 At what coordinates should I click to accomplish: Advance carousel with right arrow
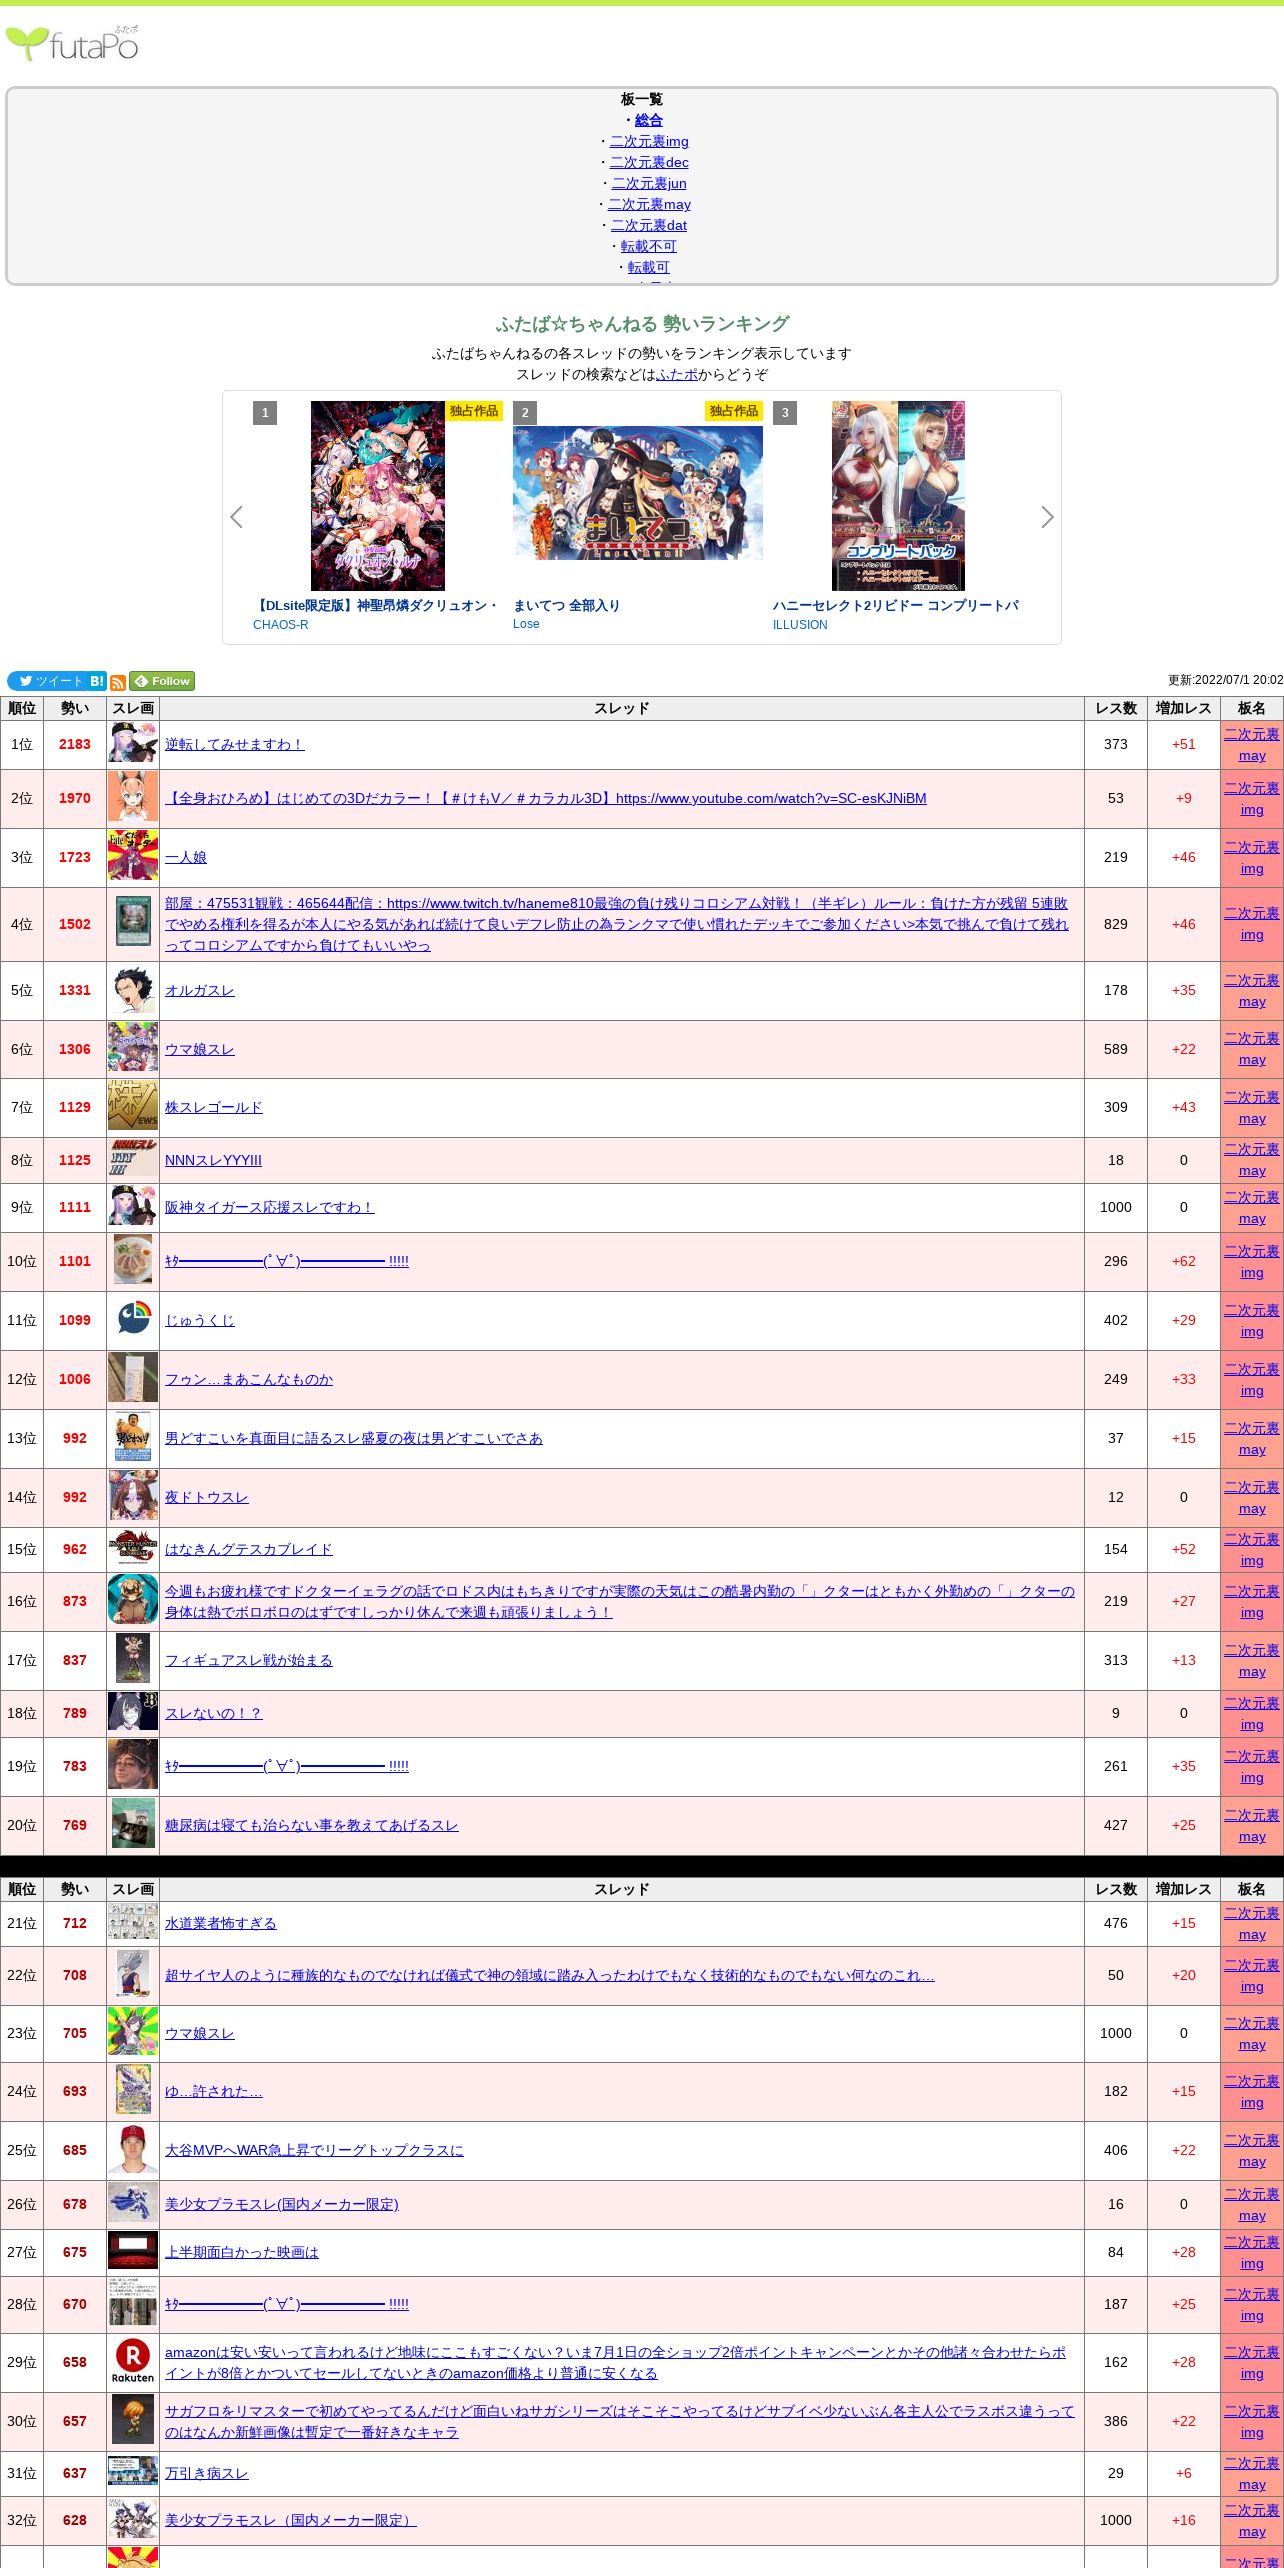[x=1047, y=517]
